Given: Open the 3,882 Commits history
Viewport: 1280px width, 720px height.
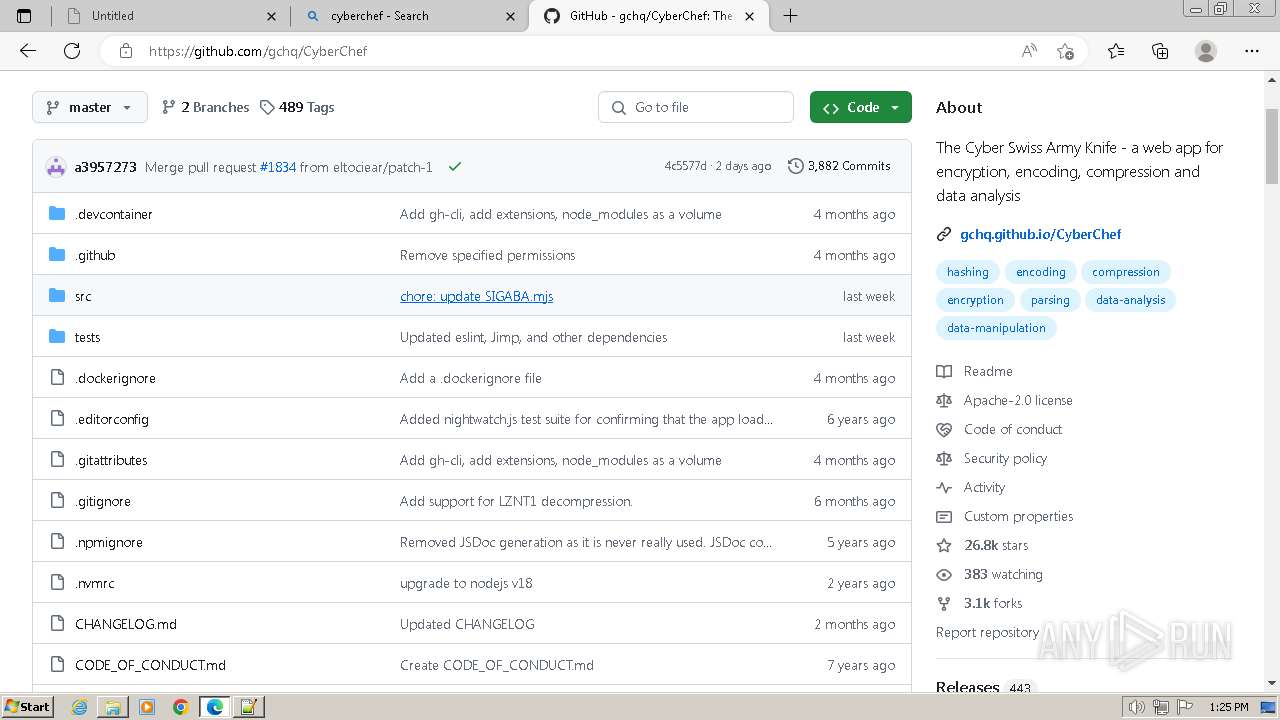Looking at the screenshot, I should (839, 166).
